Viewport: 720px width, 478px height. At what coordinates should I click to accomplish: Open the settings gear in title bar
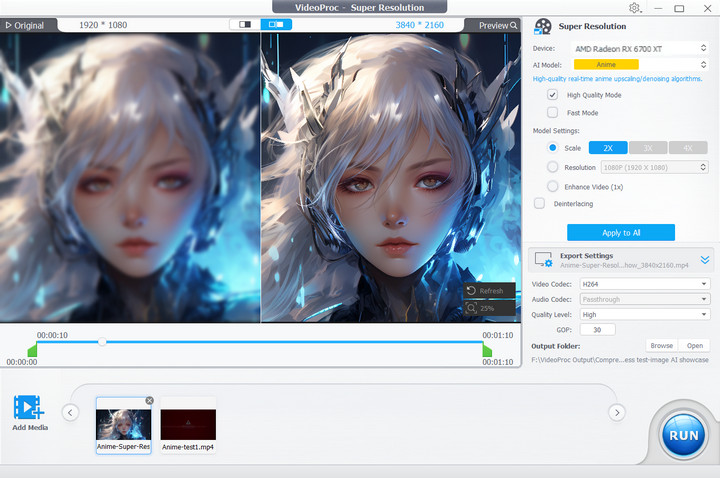pos(634,8)
